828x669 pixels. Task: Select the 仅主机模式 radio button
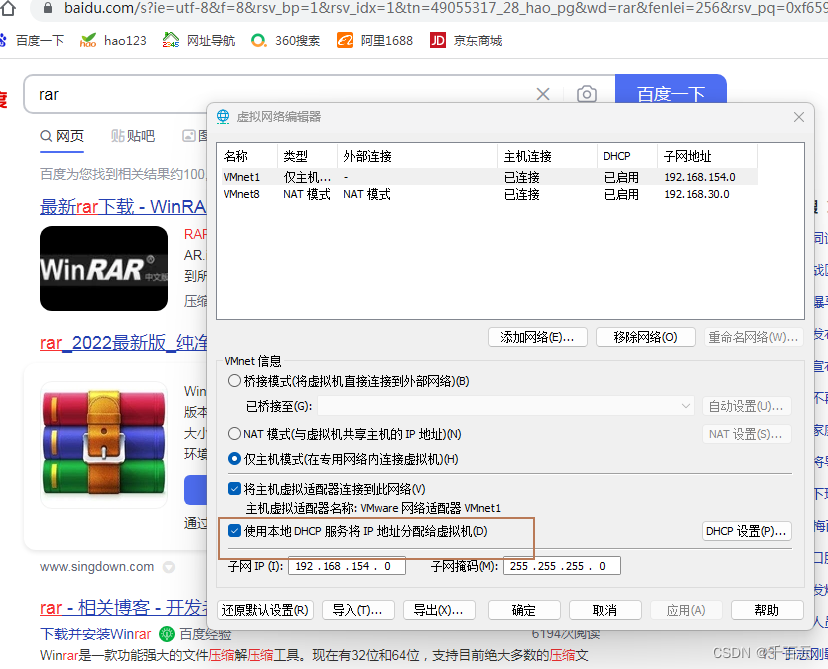click(x=234, y=459)
